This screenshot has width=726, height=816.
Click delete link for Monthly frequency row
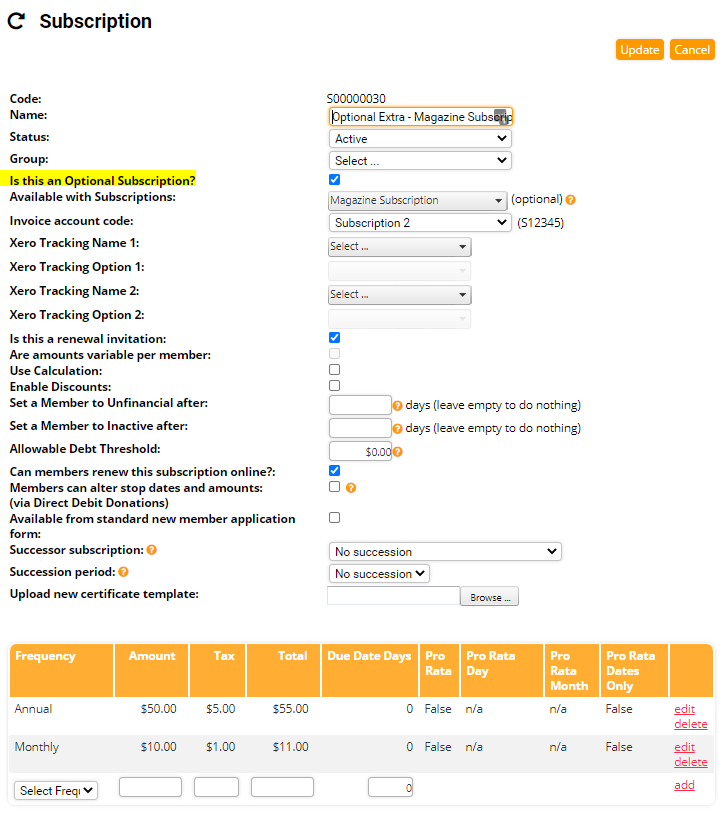[x=690, y=762]
